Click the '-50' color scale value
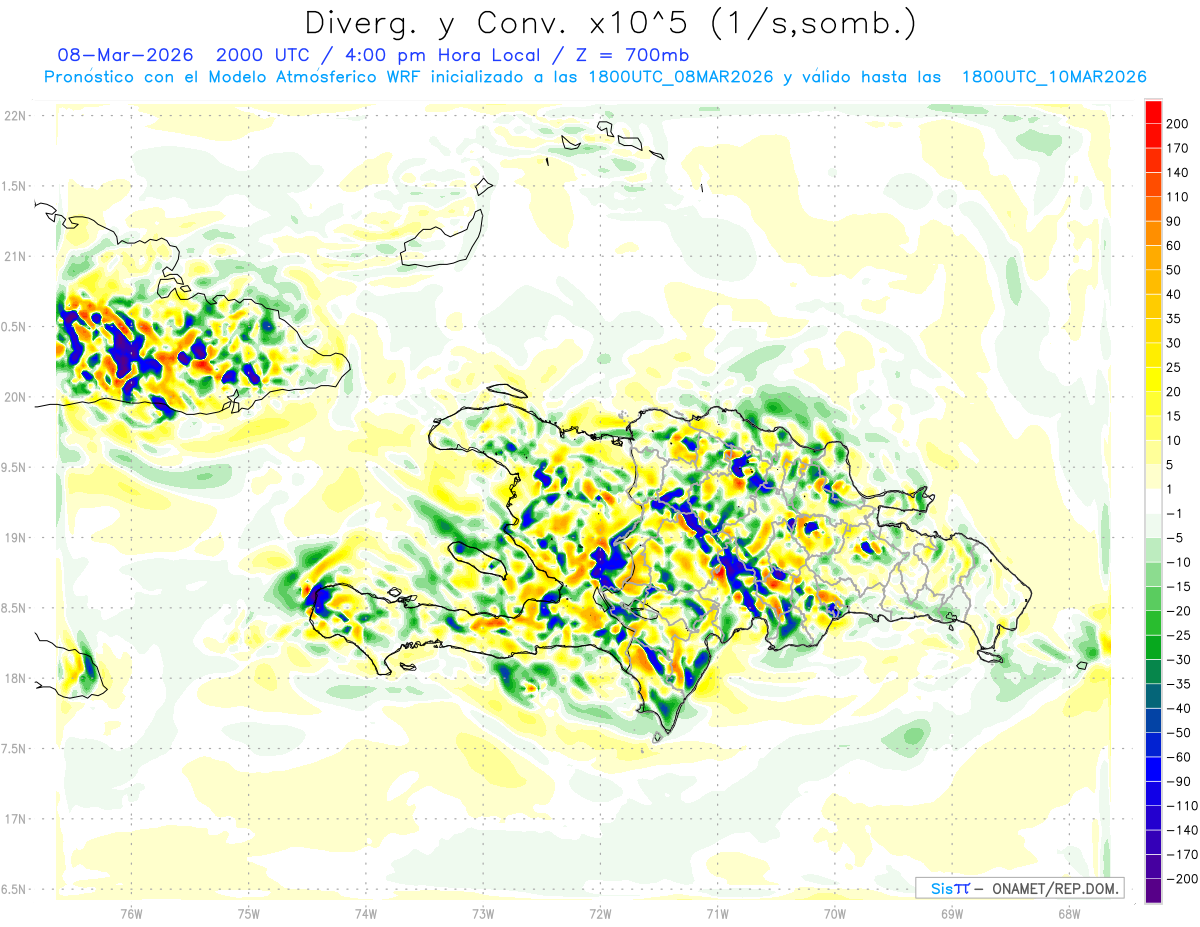The width and height of the screenshot is (1200, 927). point(1177,733)
